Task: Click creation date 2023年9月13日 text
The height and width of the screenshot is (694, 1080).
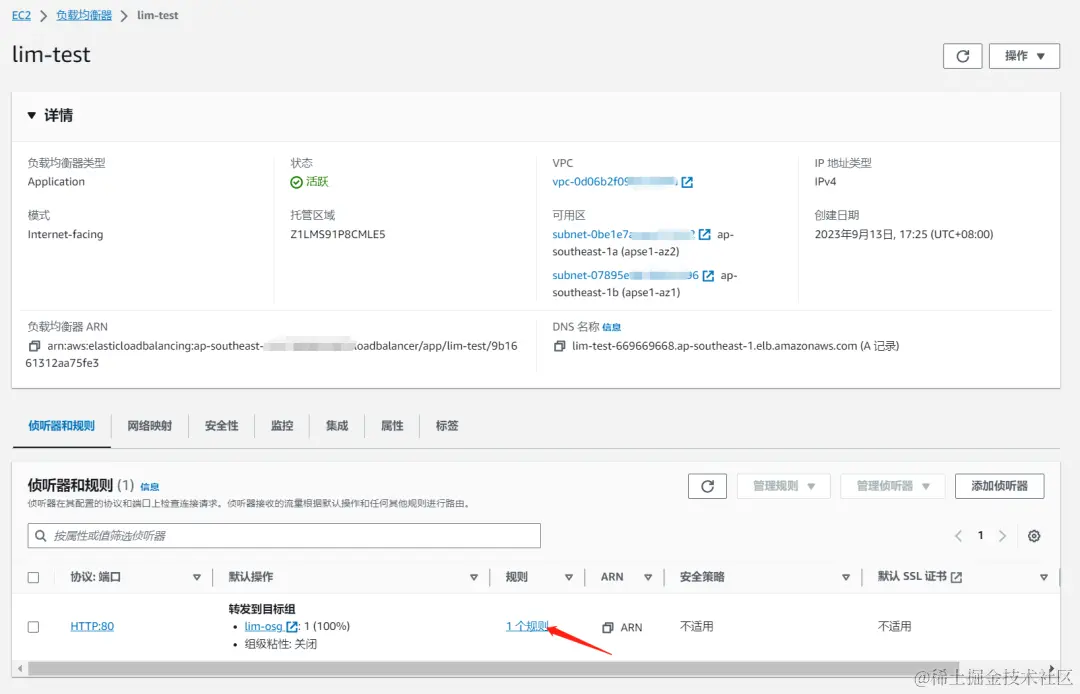Action: (x=904, y=235)
